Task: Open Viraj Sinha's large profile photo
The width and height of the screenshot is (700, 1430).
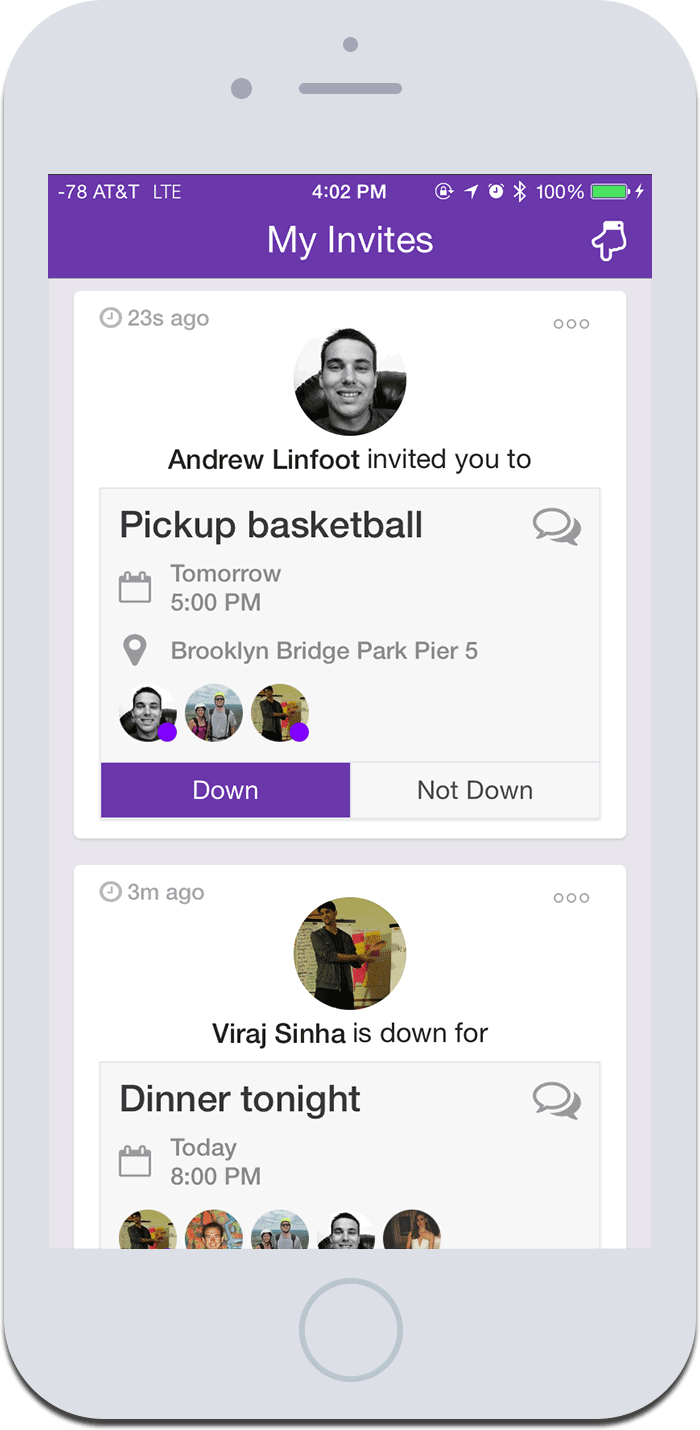Action: 350,953
